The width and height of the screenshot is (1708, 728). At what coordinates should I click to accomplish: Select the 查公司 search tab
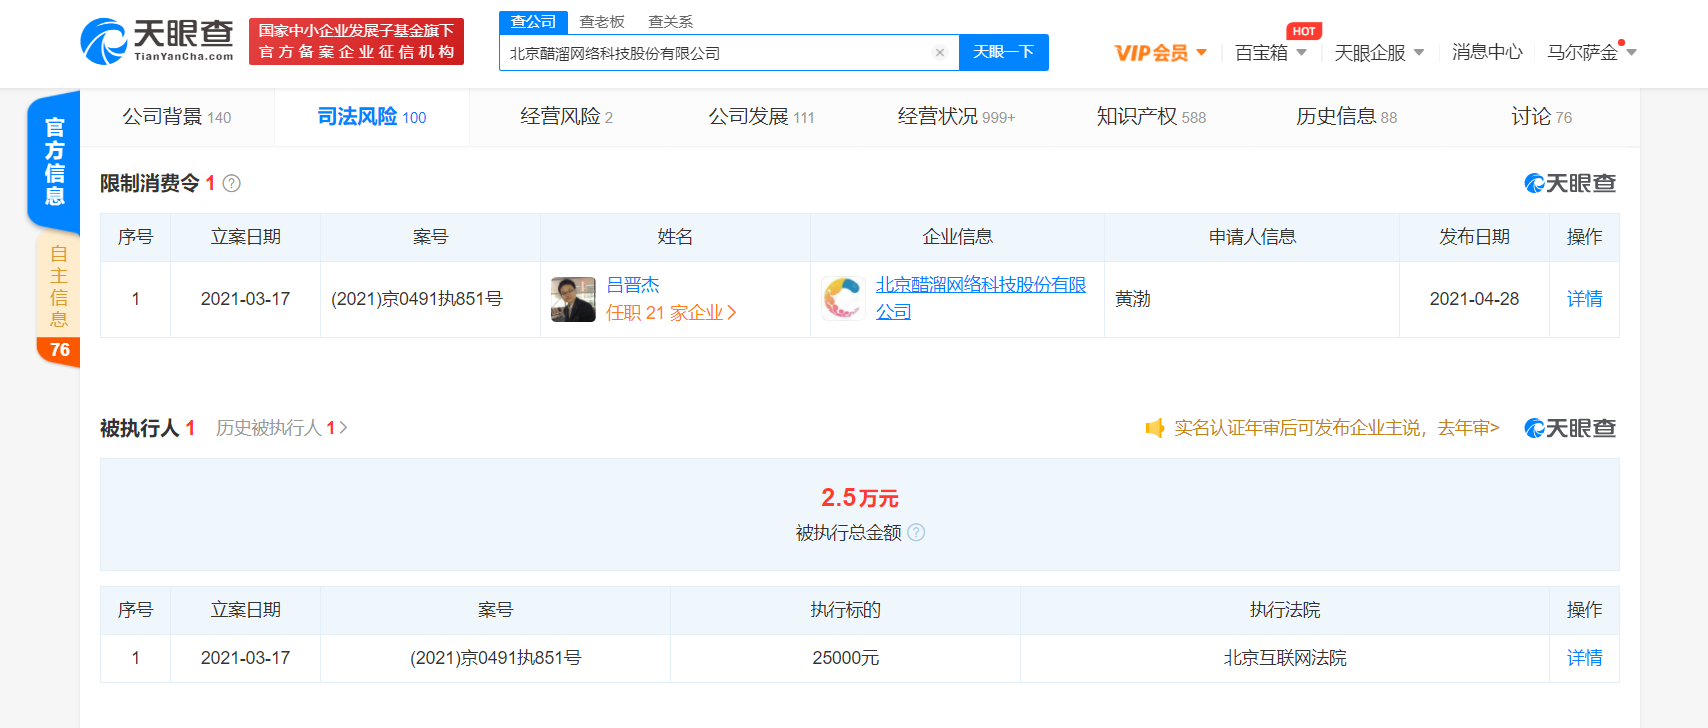[x=533, y=22]
